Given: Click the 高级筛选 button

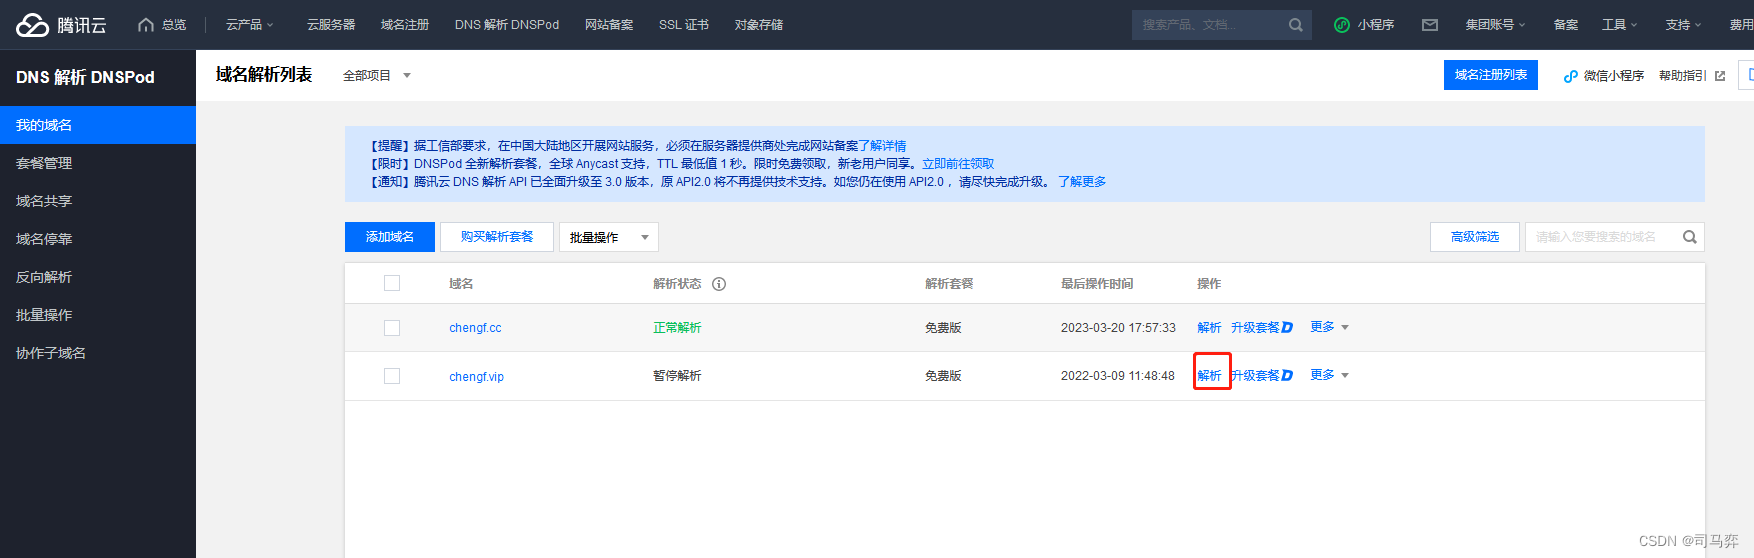Looking at the screenshot, I should 1475,237.
